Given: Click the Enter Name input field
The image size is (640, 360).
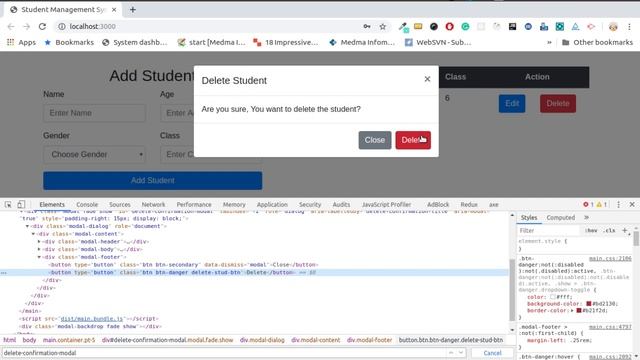Looking at the screenshot, I should click(x=94, y=113).
